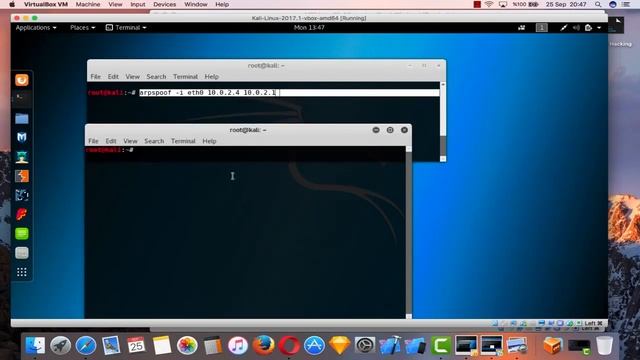Open Edit menu in back terminal window
This screenshot has width=640, height=360.
click(x=113, y=77)
